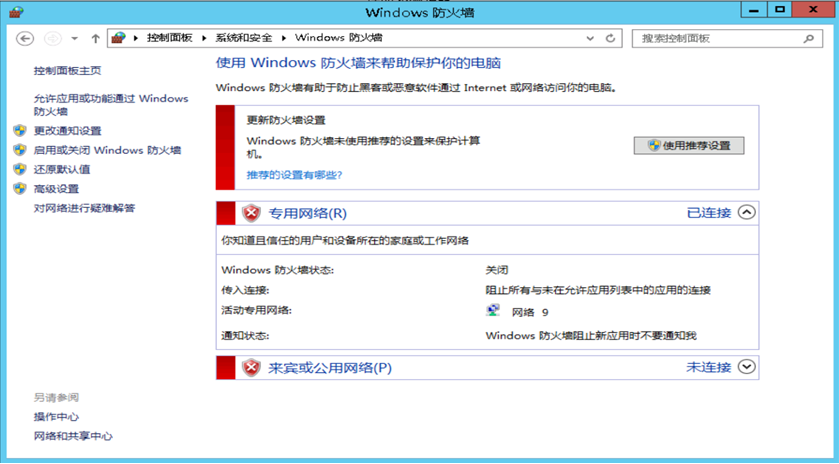Viewport: 839px width, 464px height.
Task: Click the 专用网络(R) section heading
Action: point(307,214)
